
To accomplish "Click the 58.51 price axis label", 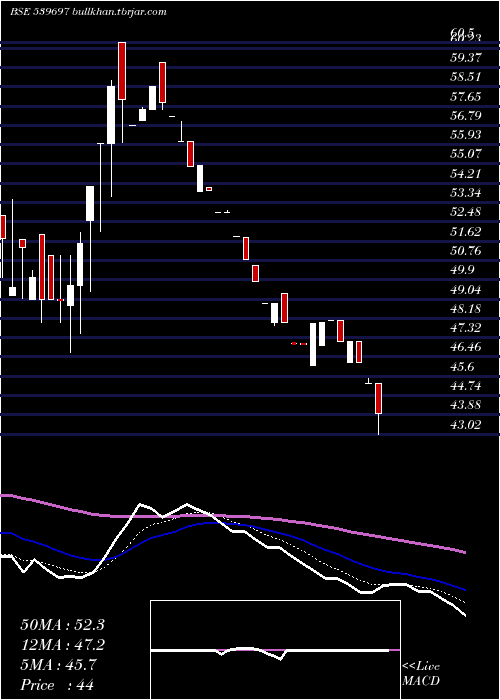I will 465,77.
